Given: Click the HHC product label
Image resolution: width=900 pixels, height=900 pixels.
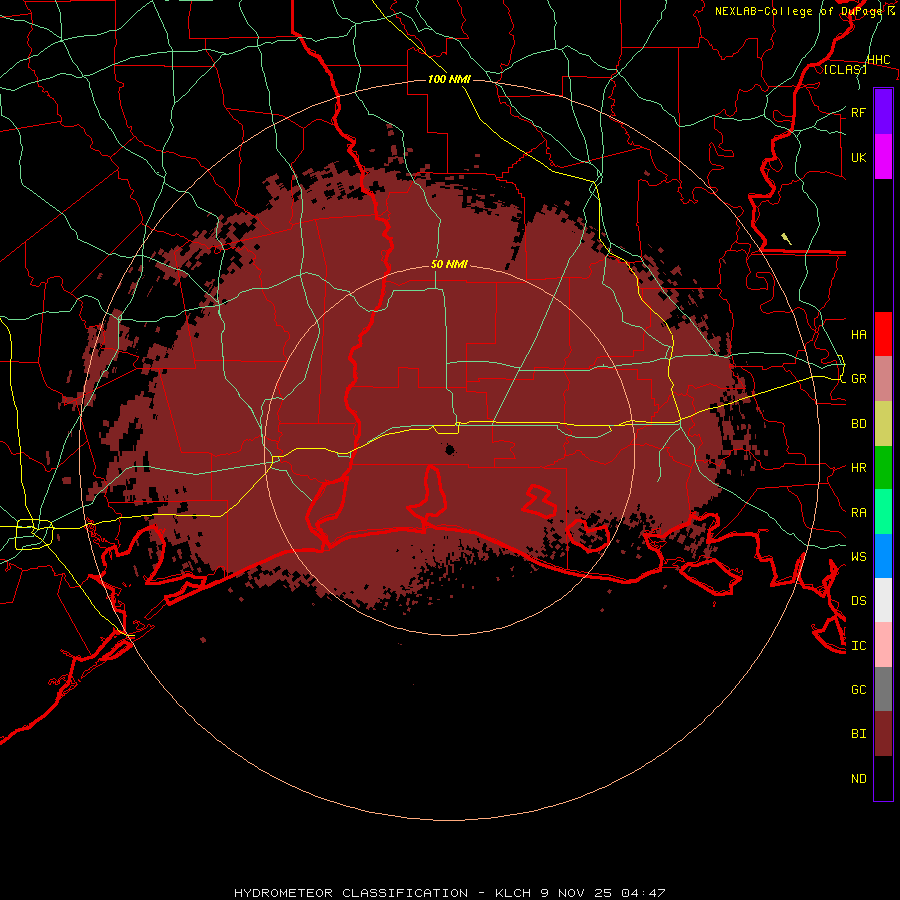Looking at the screenshot, I should click(x=878, y=60).
